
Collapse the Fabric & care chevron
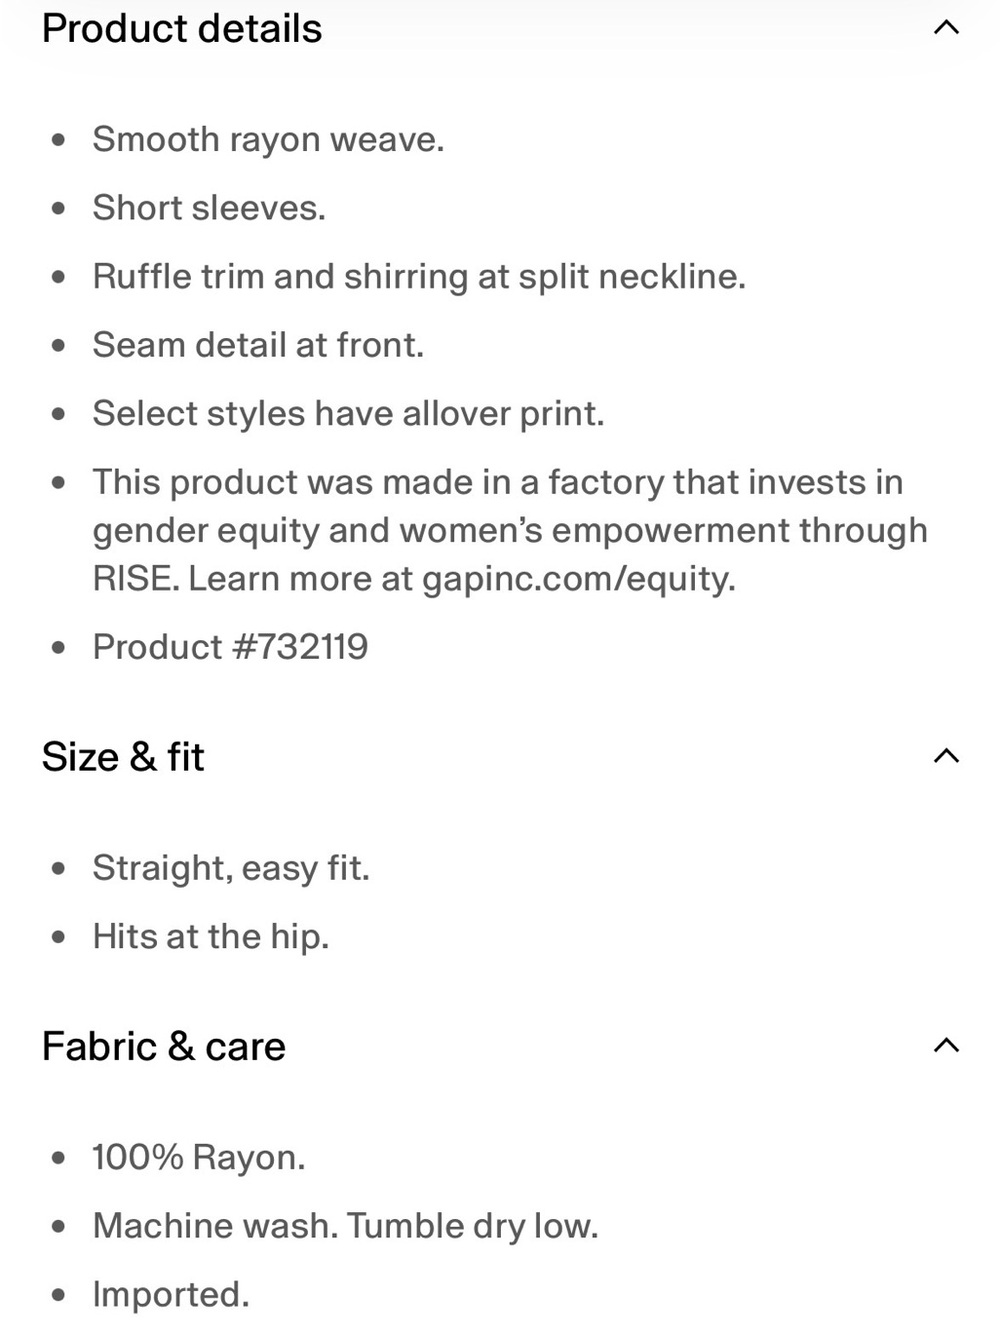pyautogui.click(x=946, y=1046)
